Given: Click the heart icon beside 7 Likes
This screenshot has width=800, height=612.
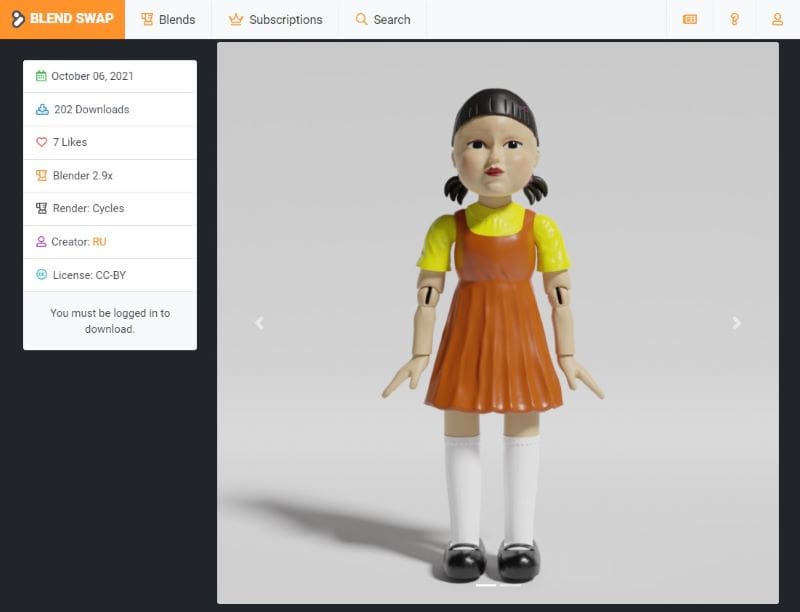Looking at the screenshot, I should [41, 142].
